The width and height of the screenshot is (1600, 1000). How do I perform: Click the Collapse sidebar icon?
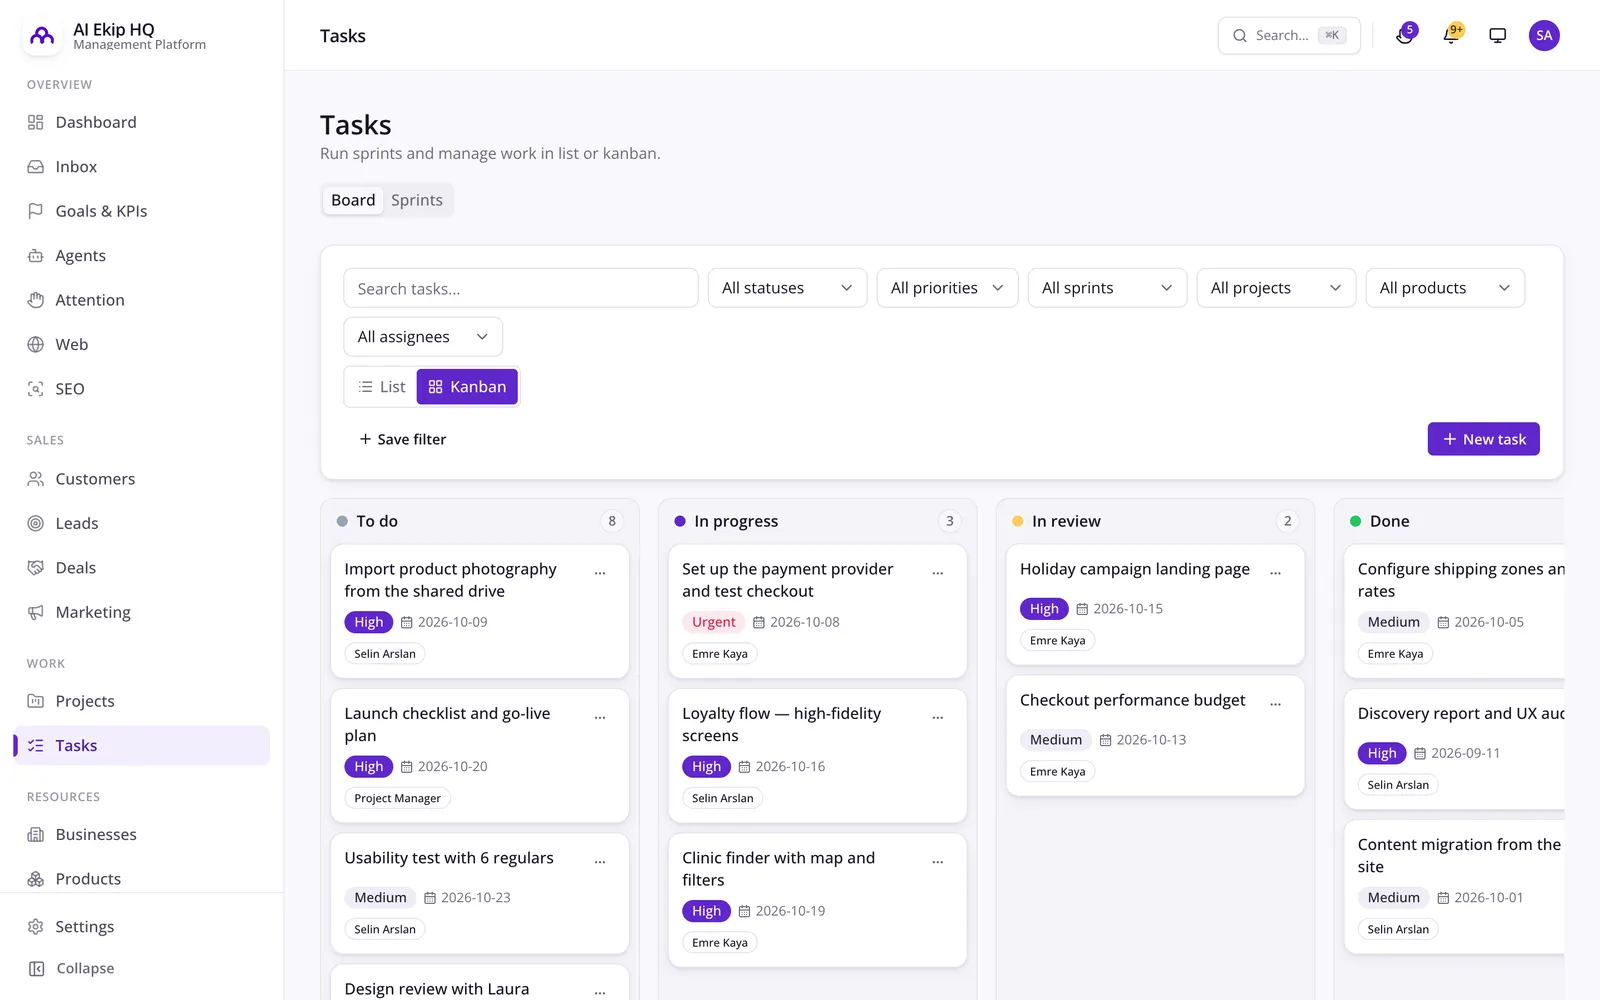tap(37, 968)
